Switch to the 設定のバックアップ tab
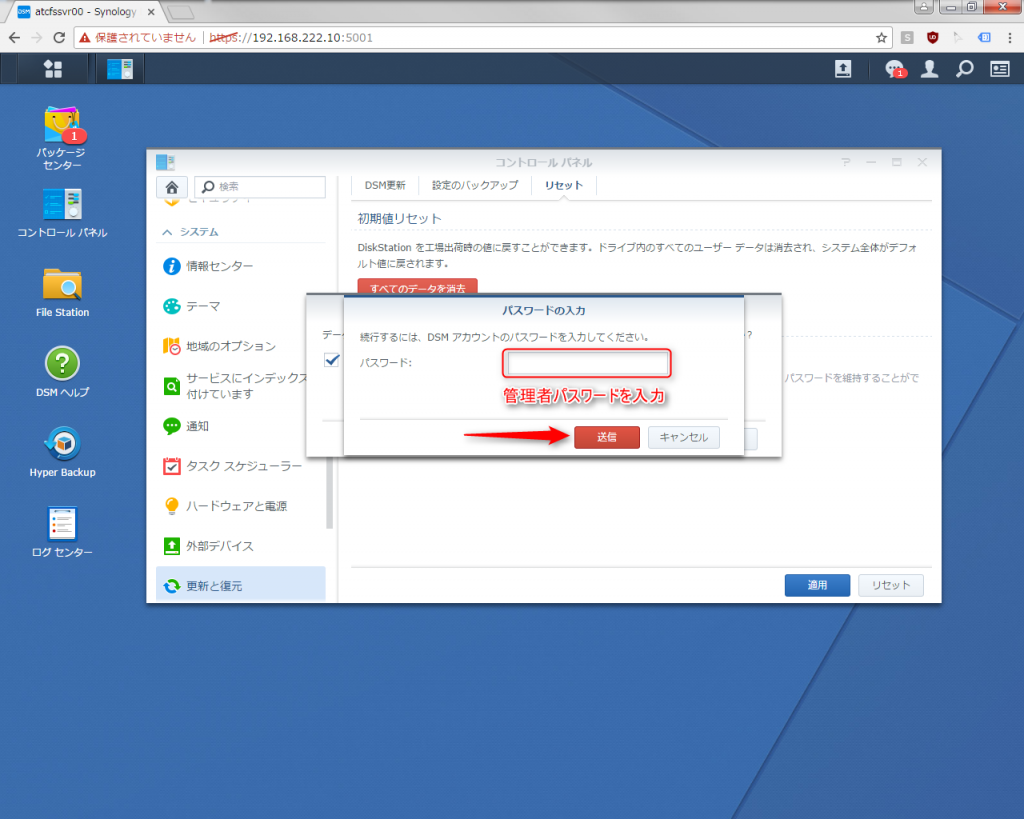The height and width of the screenshot is (819, 1024). [x=475, y=185]
